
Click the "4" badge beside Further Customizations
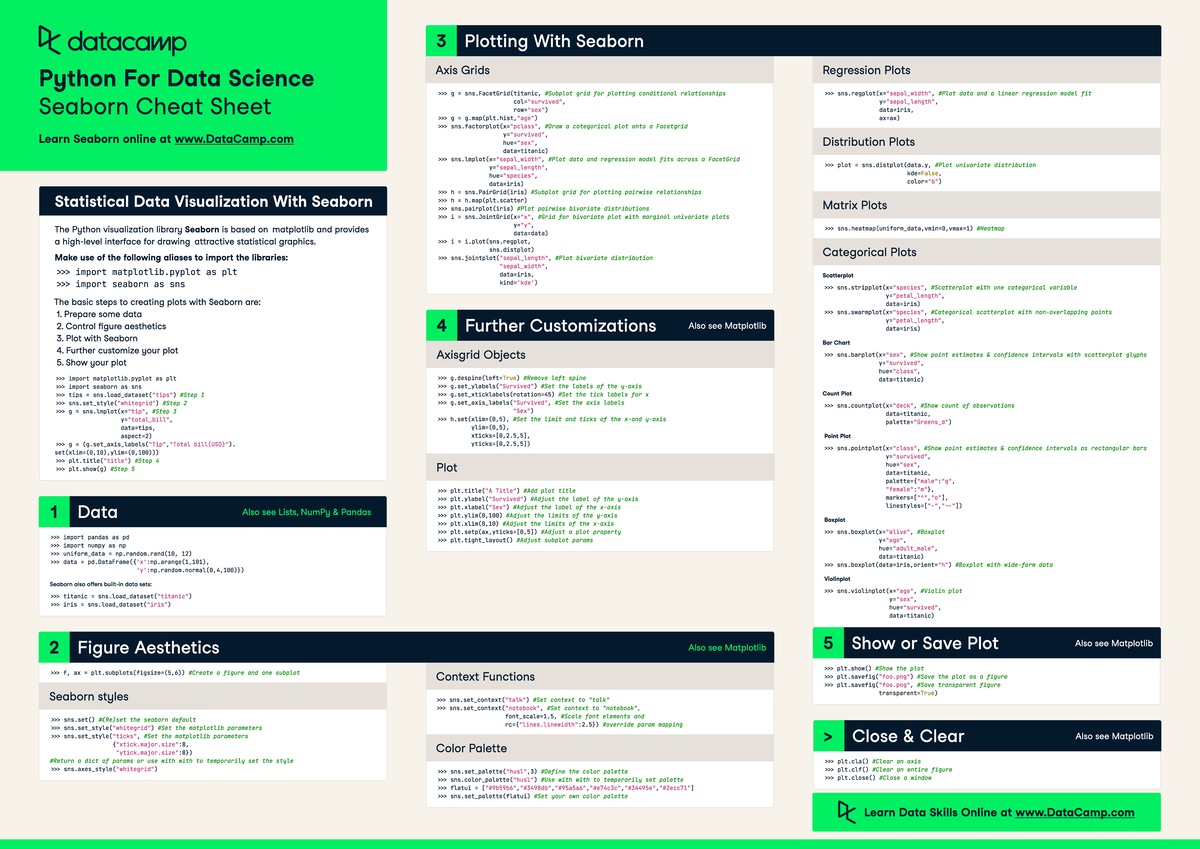coord(440,325)
